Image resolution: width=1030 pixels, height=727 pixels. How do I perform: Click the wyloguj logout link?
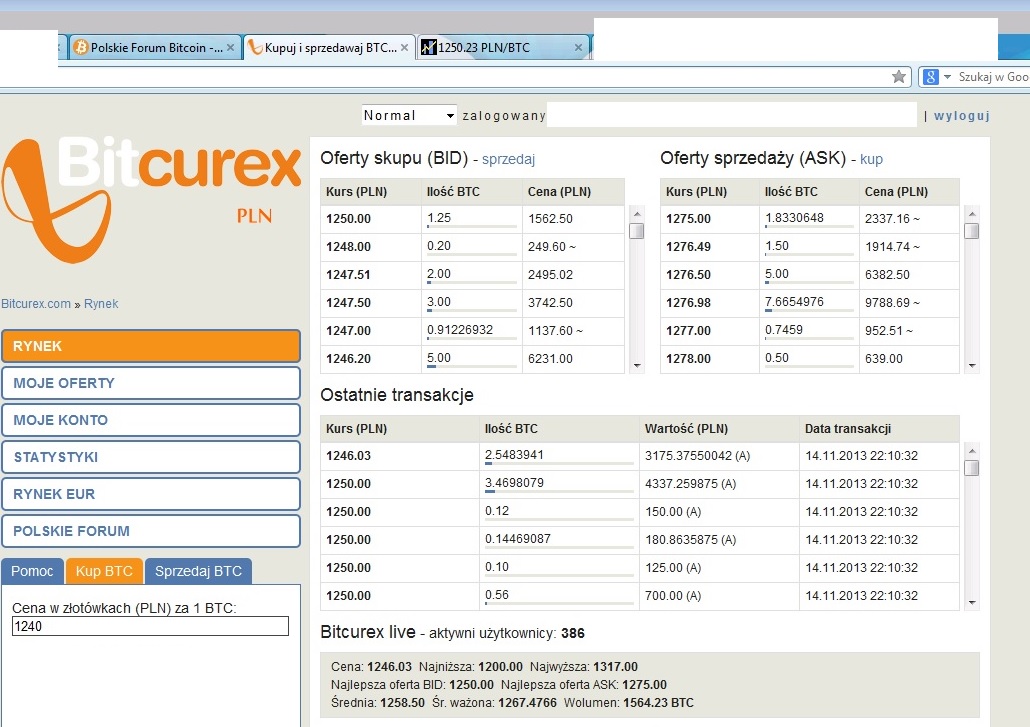pos(962,116)
